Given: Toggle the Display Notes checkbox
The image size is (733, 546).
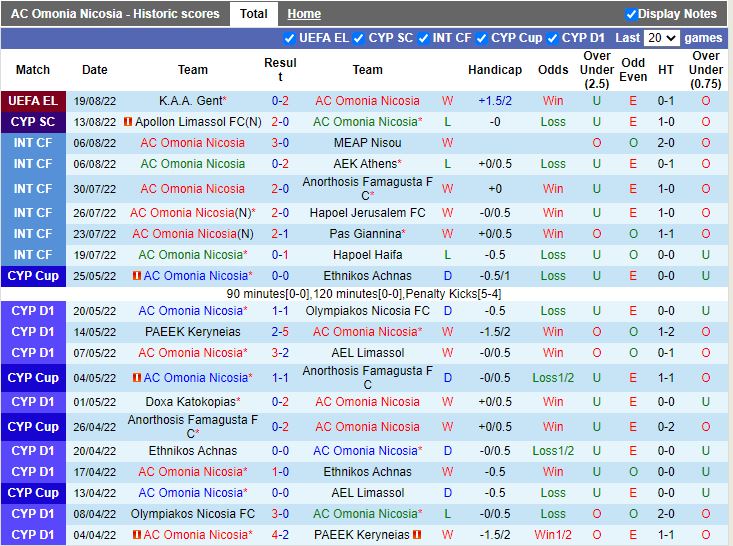Looking at the screenshot, I should point(631,14).
